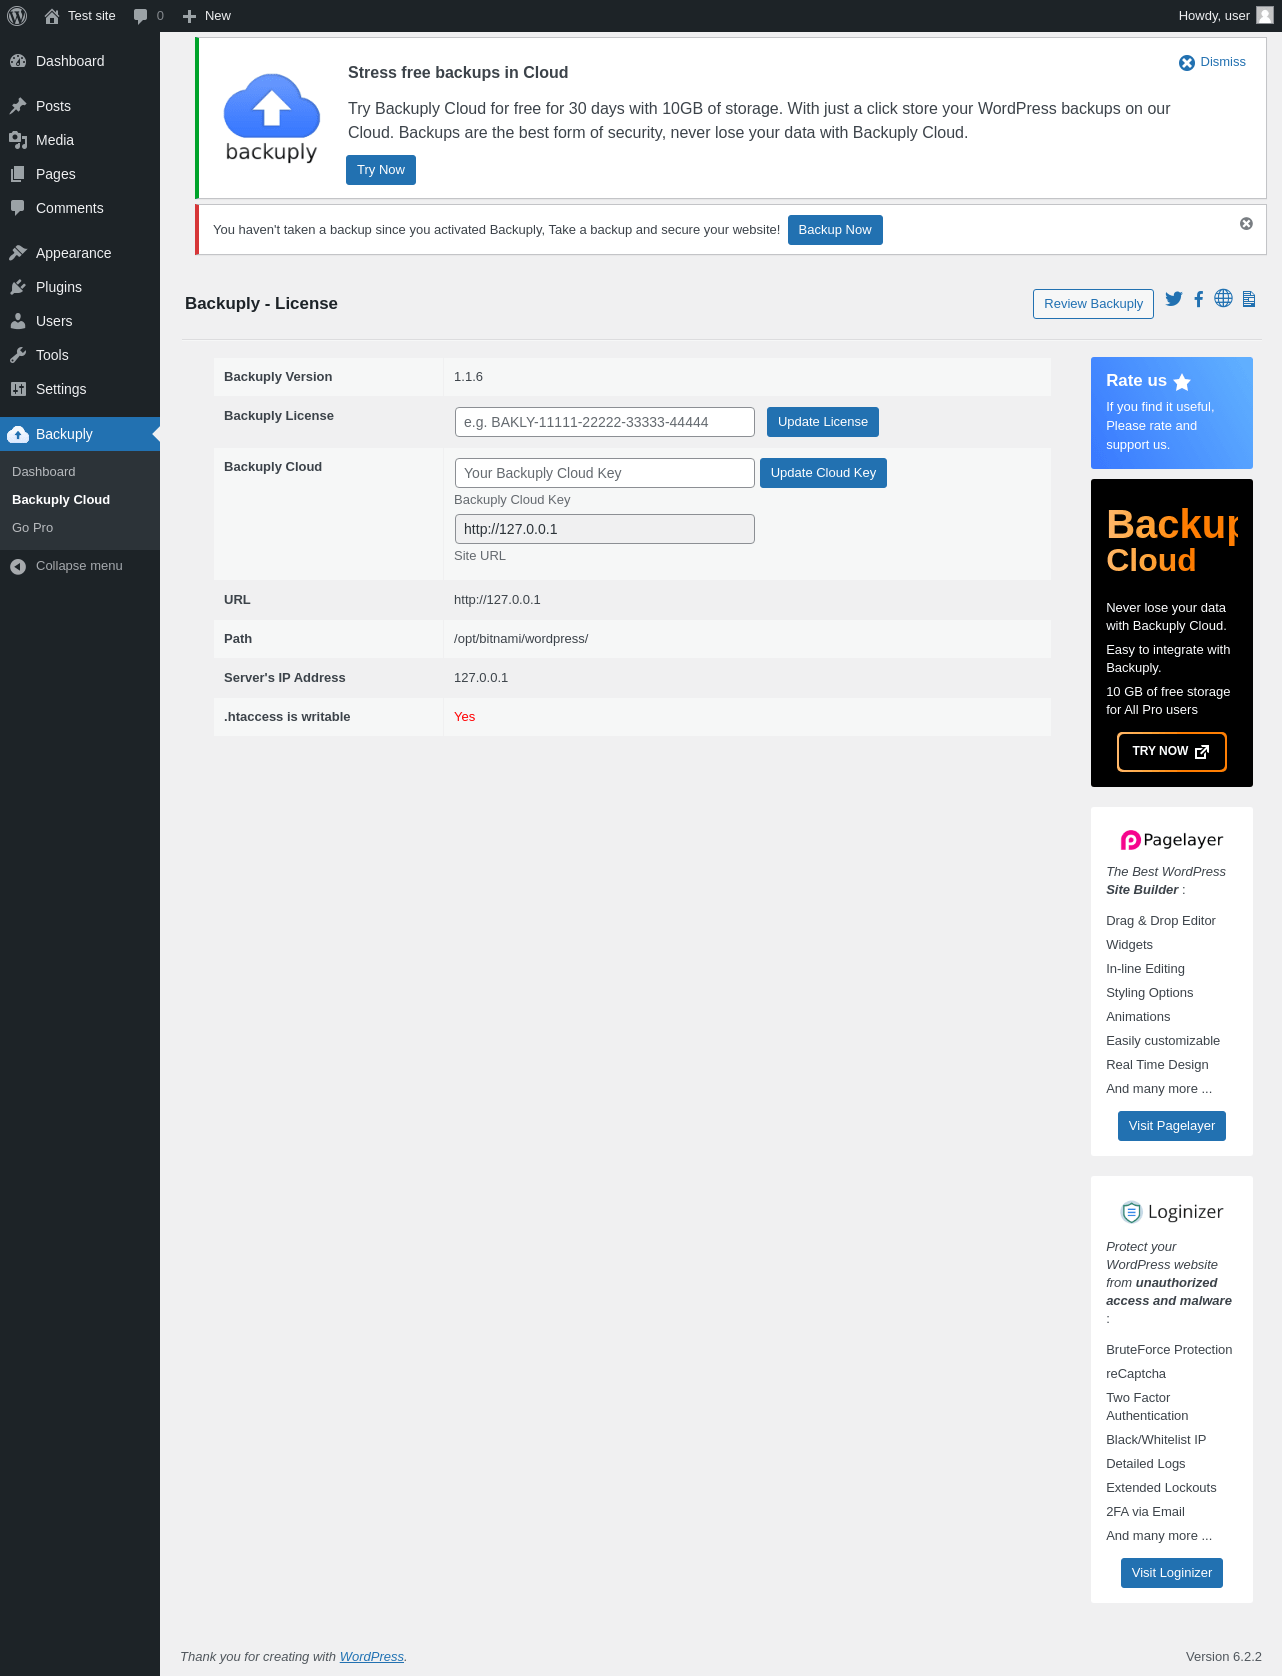This screenshot has width=1282, height=1676.
Task: Click the Rate us star icon
Action: point(1182,382)
